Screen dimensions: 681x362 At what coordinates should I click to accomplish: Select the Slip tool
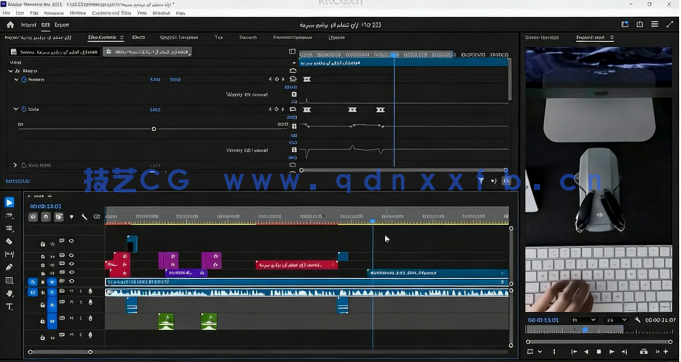pyautogui.click(x=9, y=254)
